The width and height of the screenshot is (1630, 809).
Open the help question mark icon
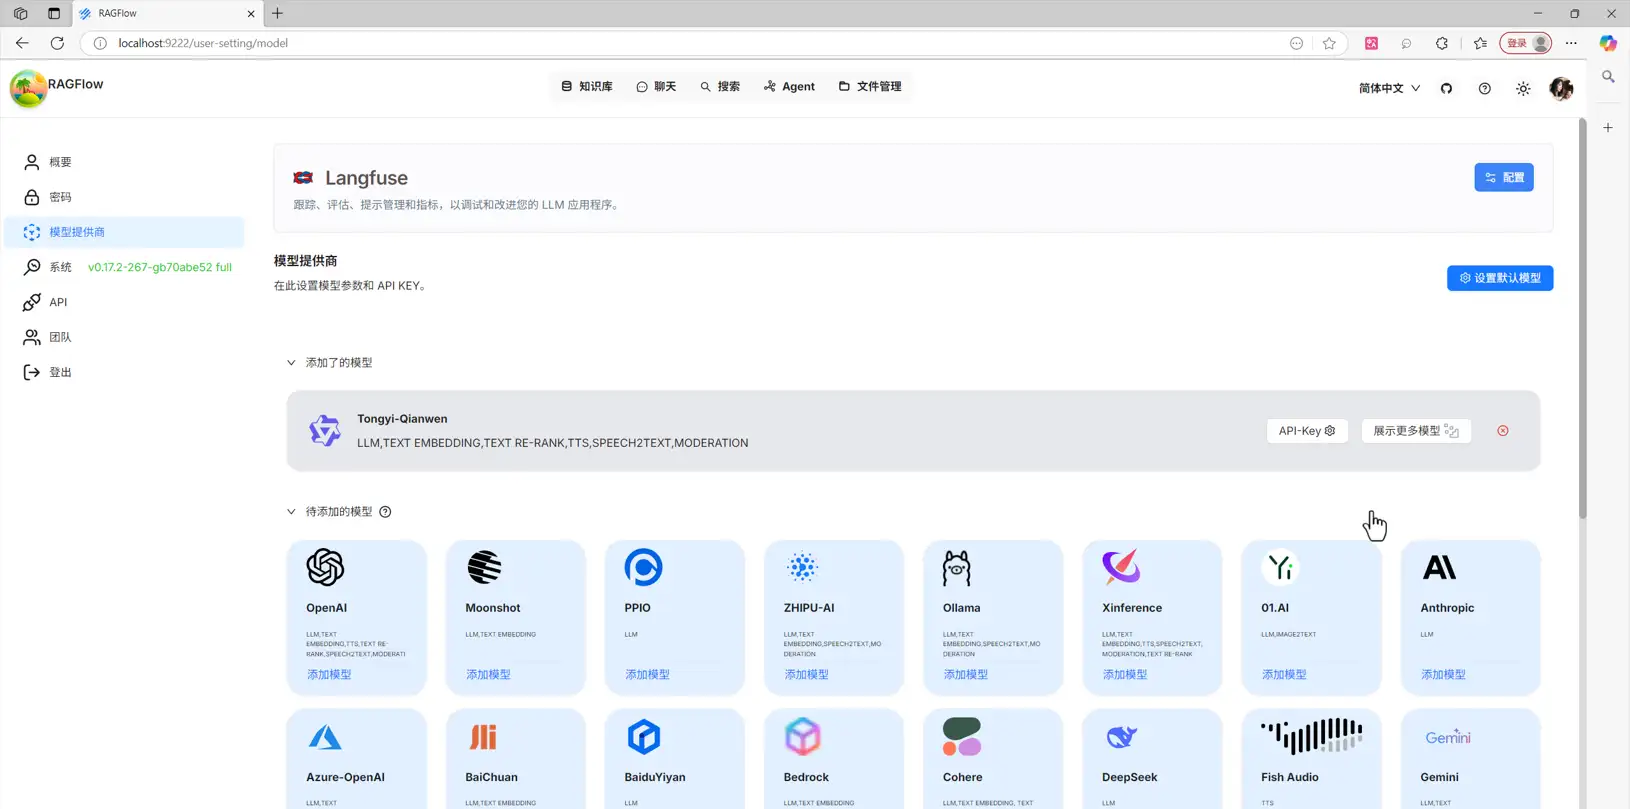1484,88
